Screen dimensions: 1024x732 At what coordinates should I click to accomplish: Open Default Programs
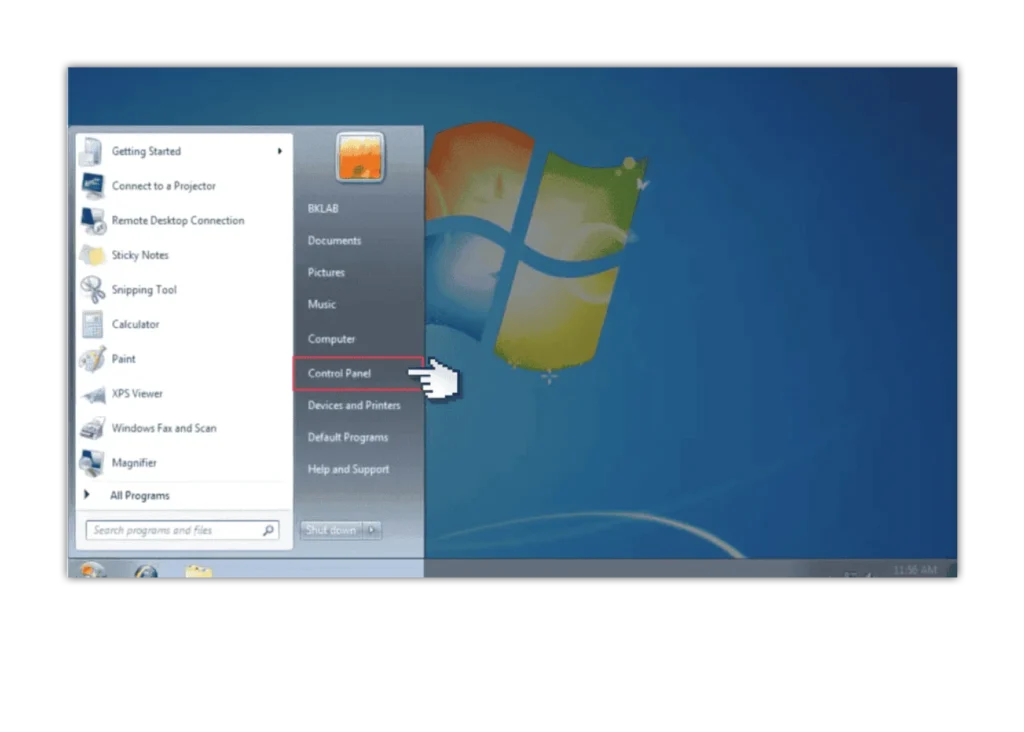coord(348,438)
